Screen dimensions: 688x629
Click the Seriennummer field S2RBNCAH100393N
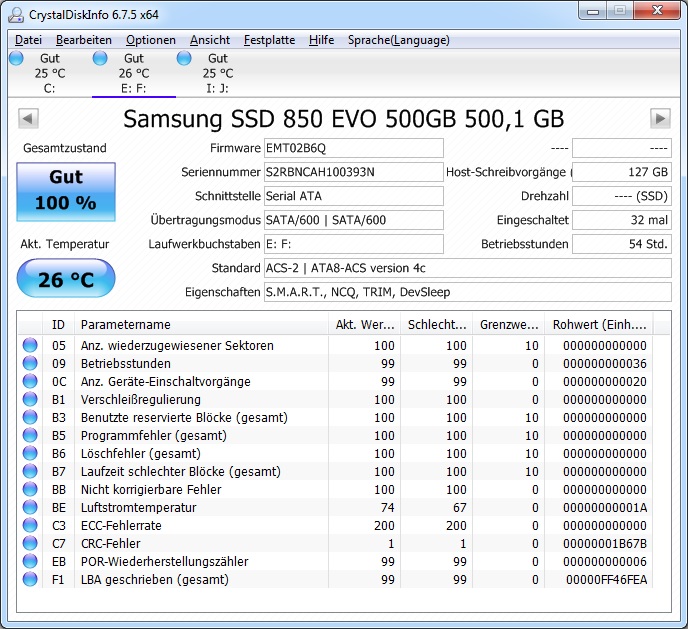(x=354, y=172)
